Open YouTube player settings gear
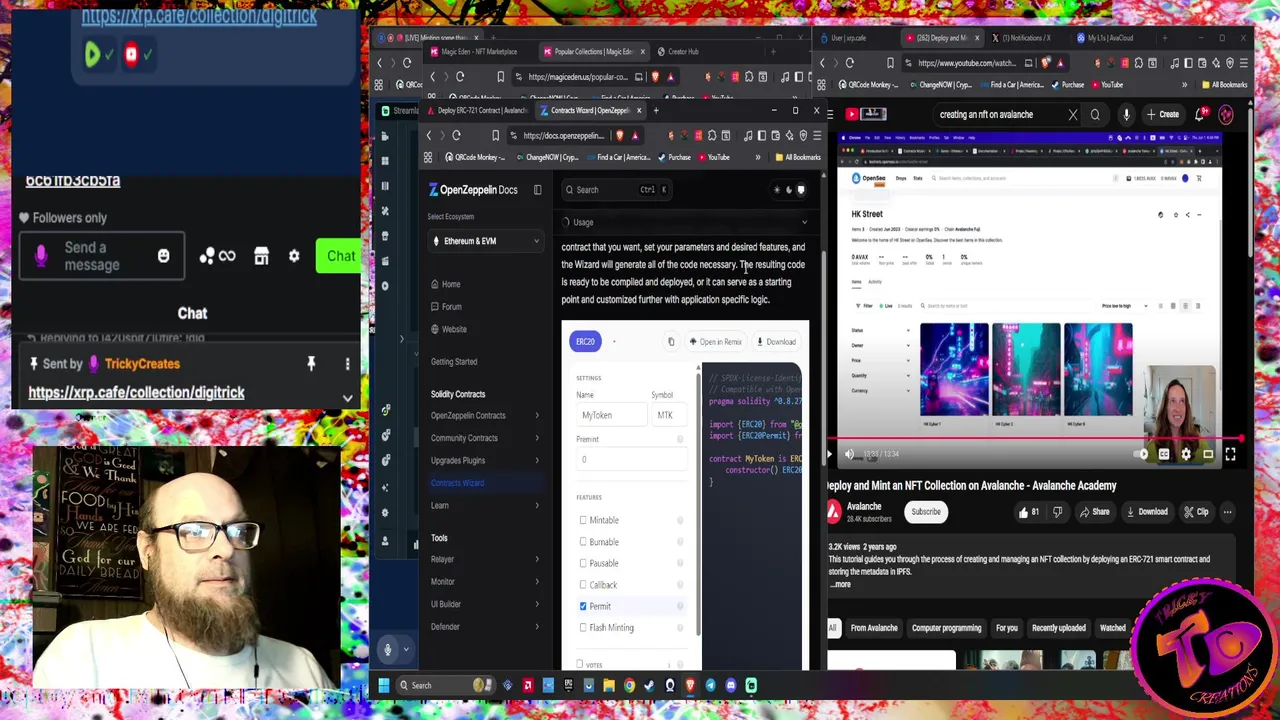This screenshot has width=1280, height=720. [1186, 454]
